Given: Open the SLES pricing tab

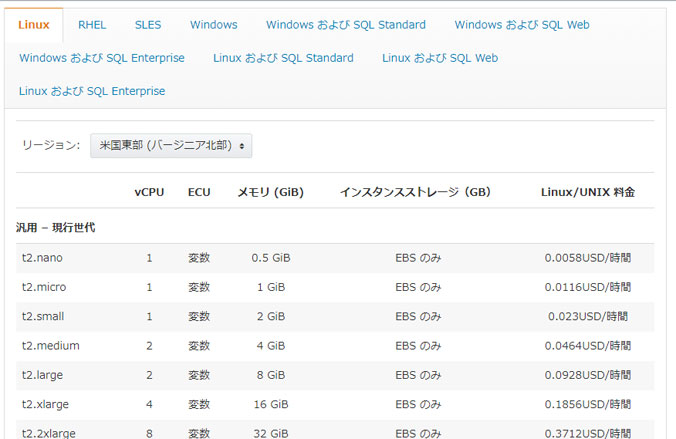Looking at the screenshot, I should (x=148, y=25).
